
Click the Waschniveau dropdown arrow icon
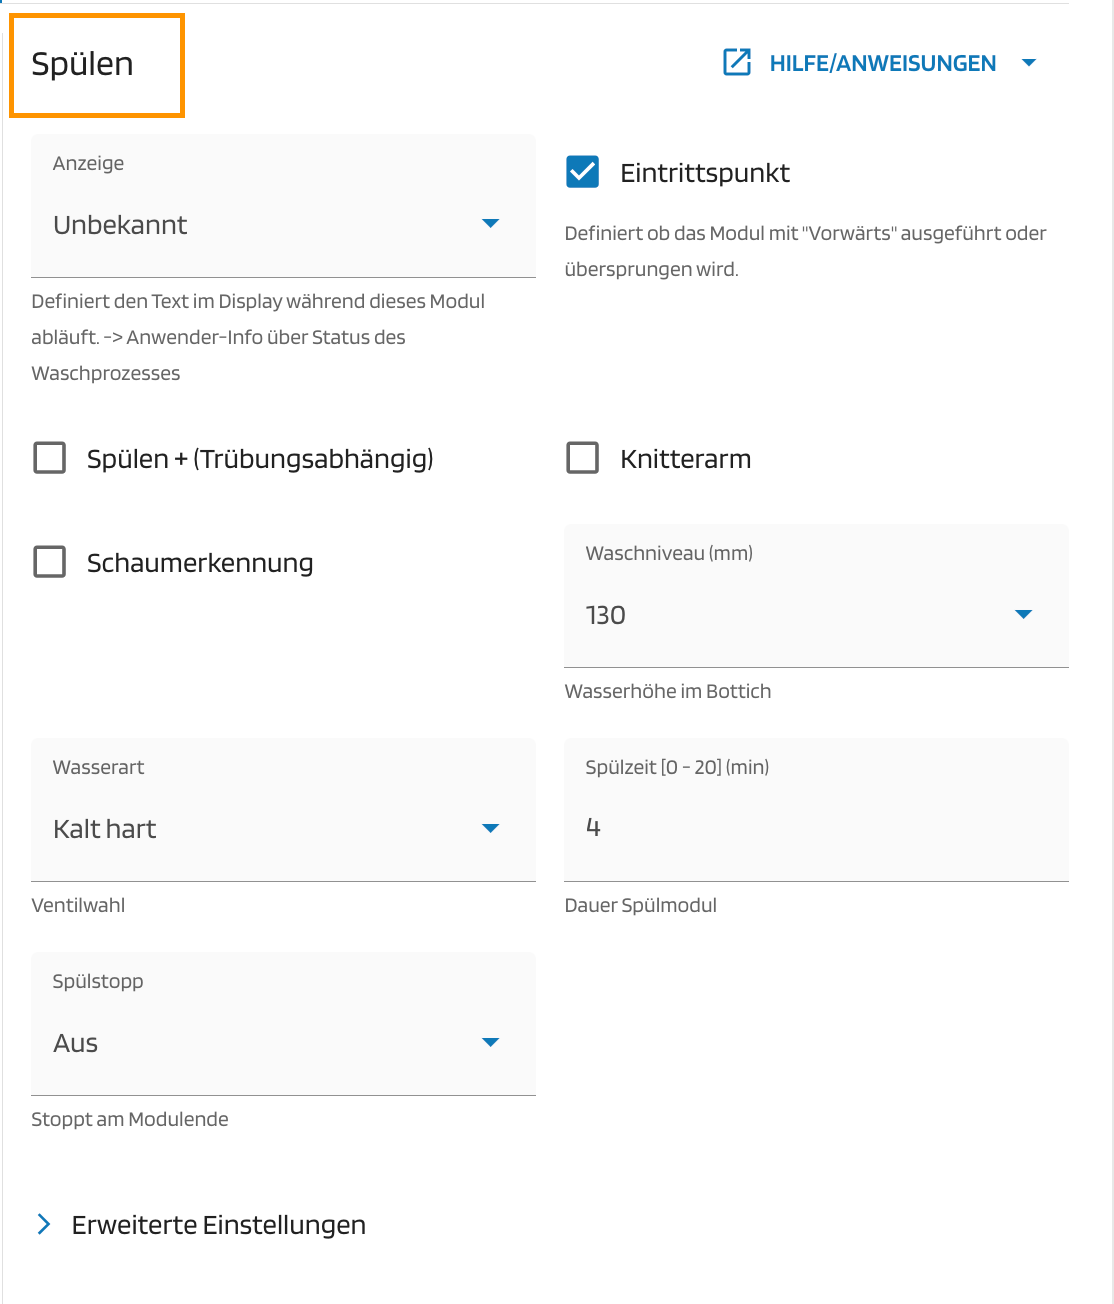[1023, 614]
